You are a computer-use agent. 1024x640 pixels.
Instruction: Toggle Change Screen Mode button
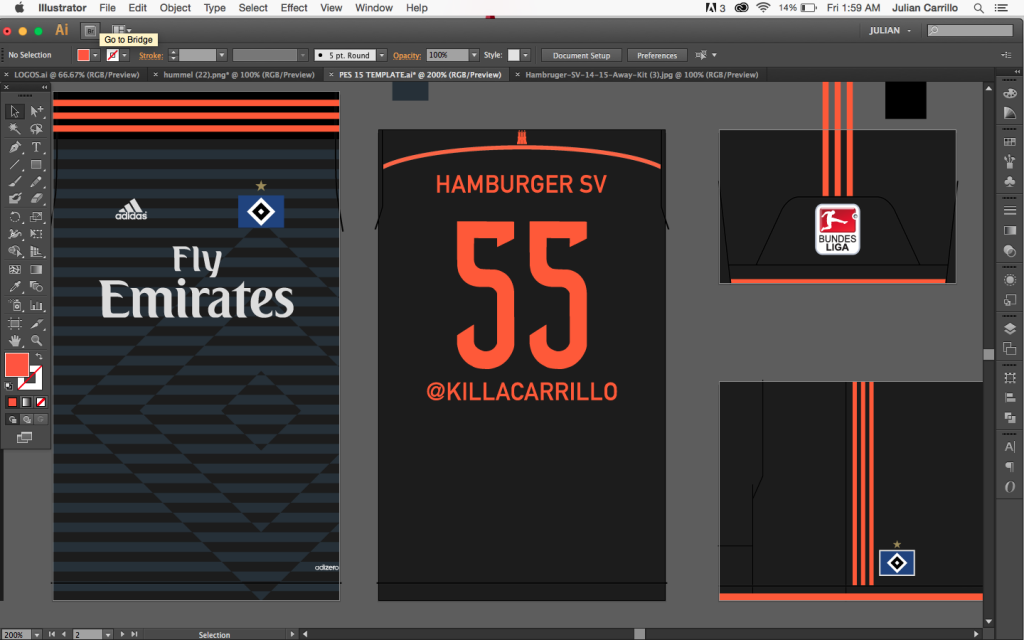point(24,438)
